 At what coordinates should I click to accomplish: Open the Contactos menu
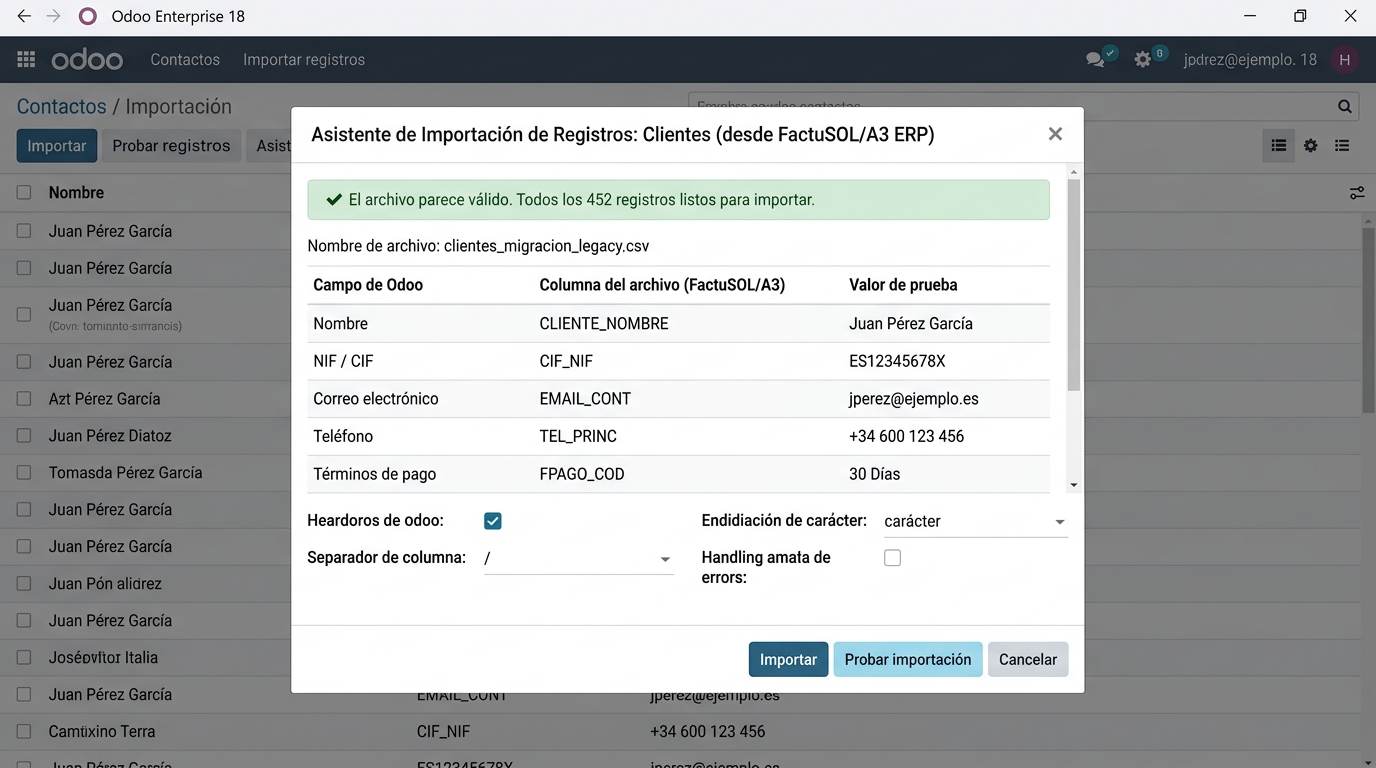185,60
